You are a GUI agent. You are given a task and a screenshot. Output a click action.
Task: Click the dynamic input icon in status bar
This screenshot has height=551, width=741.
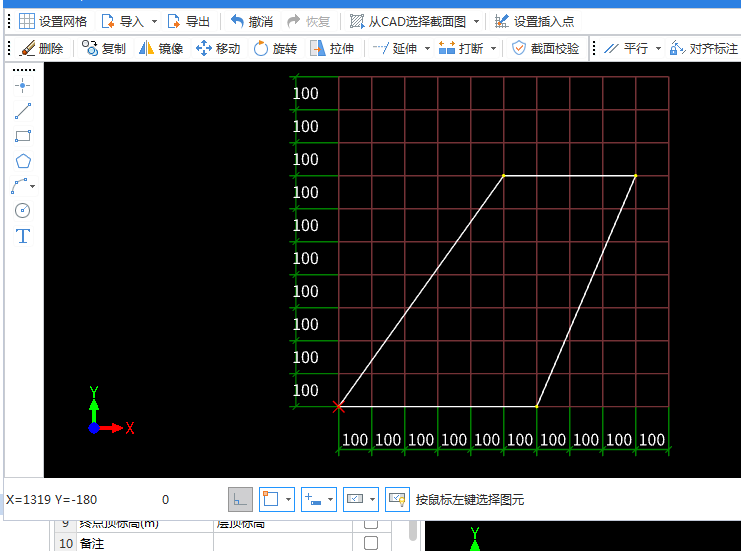[x=313, y=499]
